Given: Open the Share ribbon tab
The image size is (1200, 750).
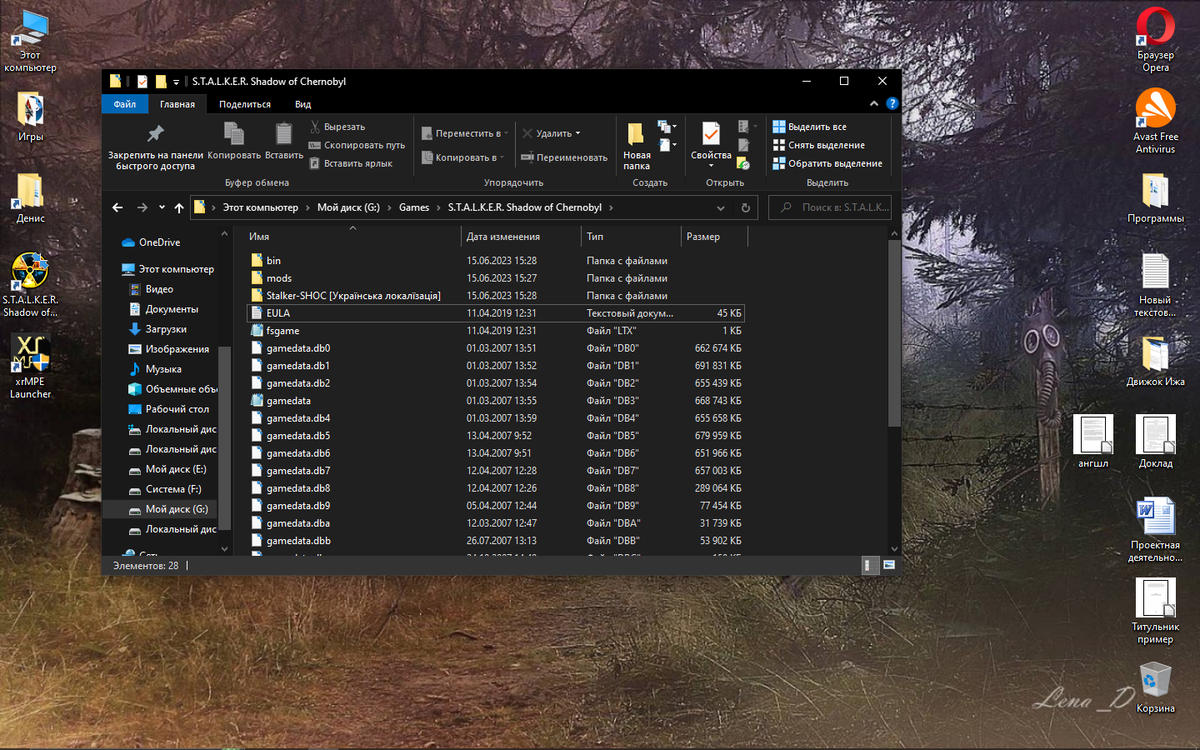Looking at the screenshot, I should click(245, 104).
